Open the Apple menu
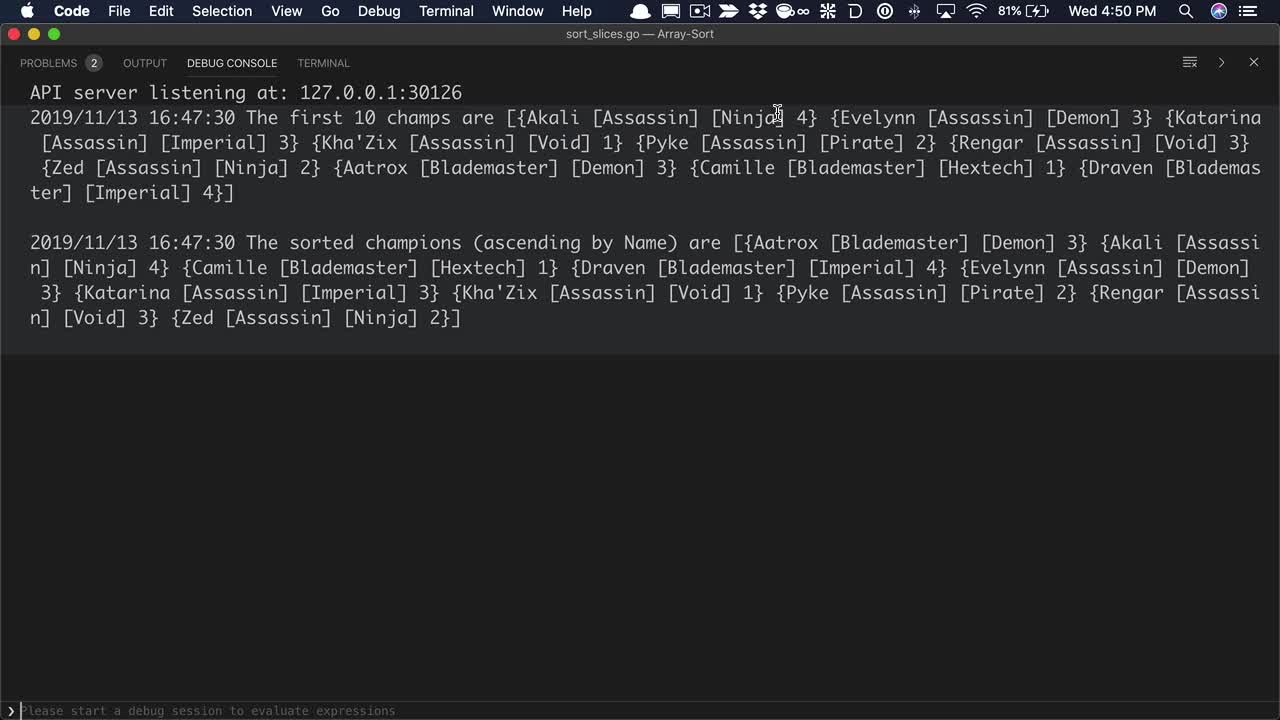Viewport: 1280px width, 720px height. pyautogui.click(x=27, y=11)
